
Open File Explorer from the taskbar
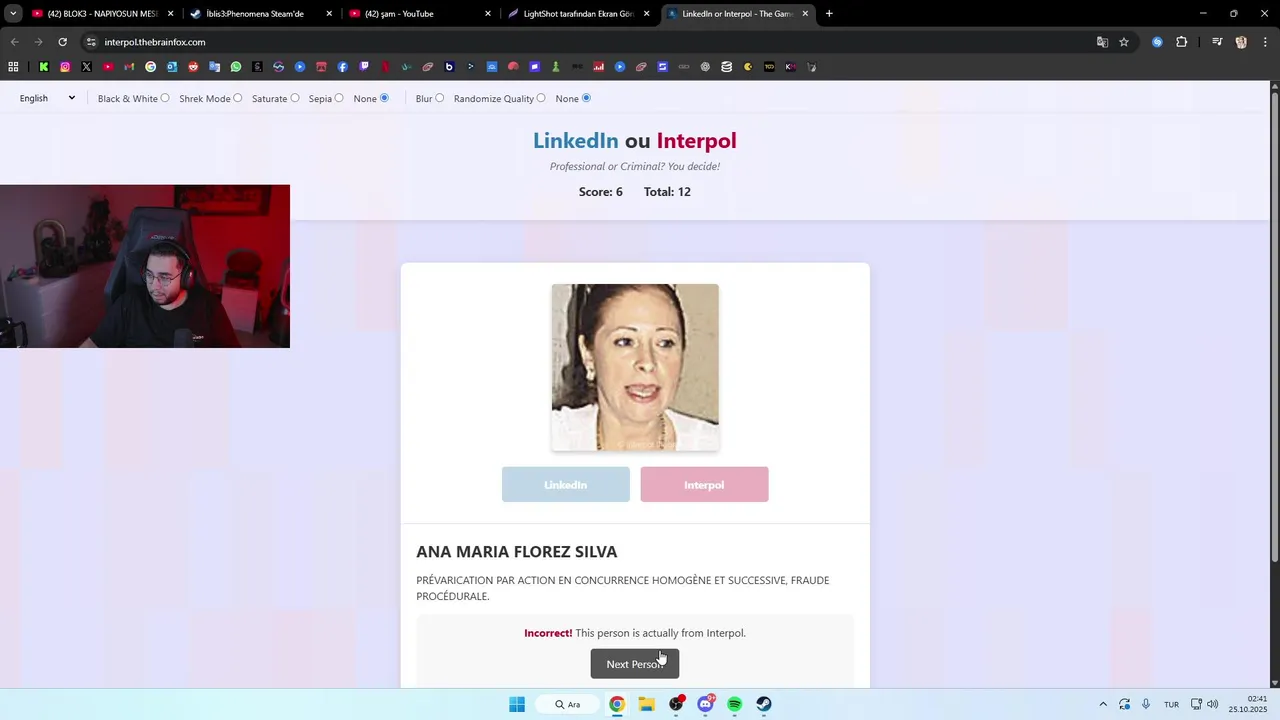647,704
